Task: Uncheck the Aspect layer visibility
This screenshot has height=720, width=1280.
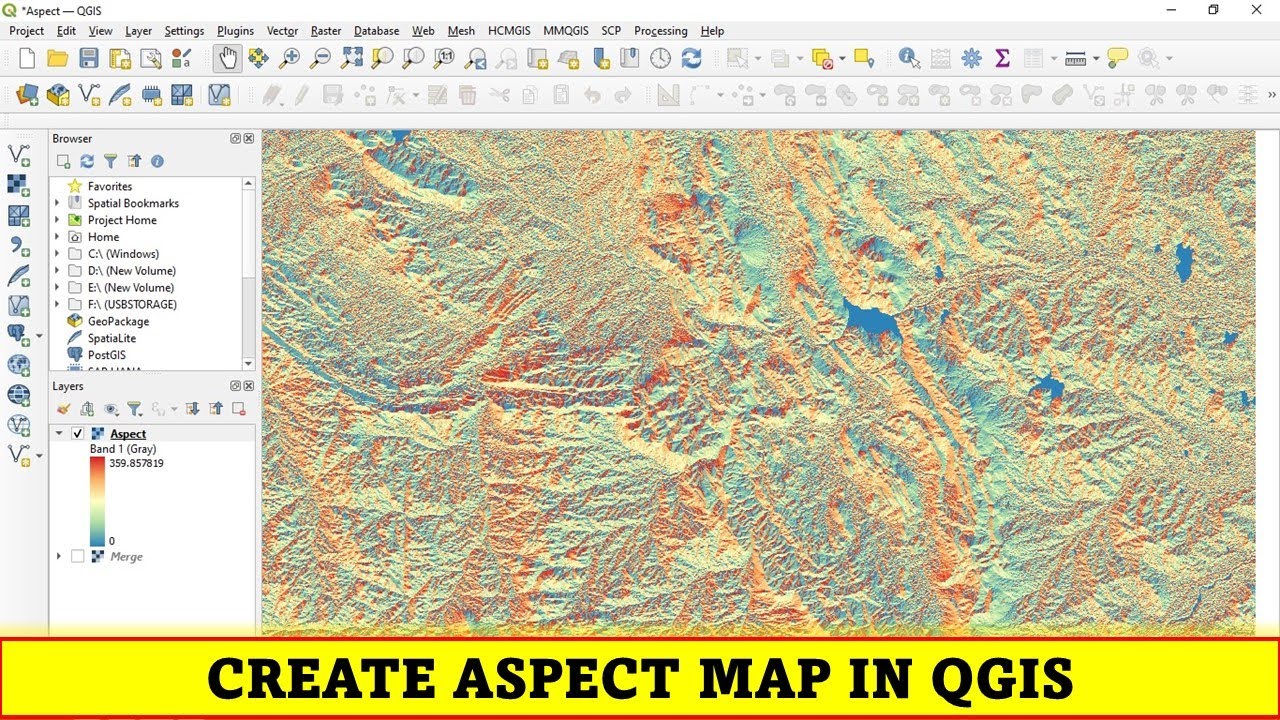Action: [78, 434]
